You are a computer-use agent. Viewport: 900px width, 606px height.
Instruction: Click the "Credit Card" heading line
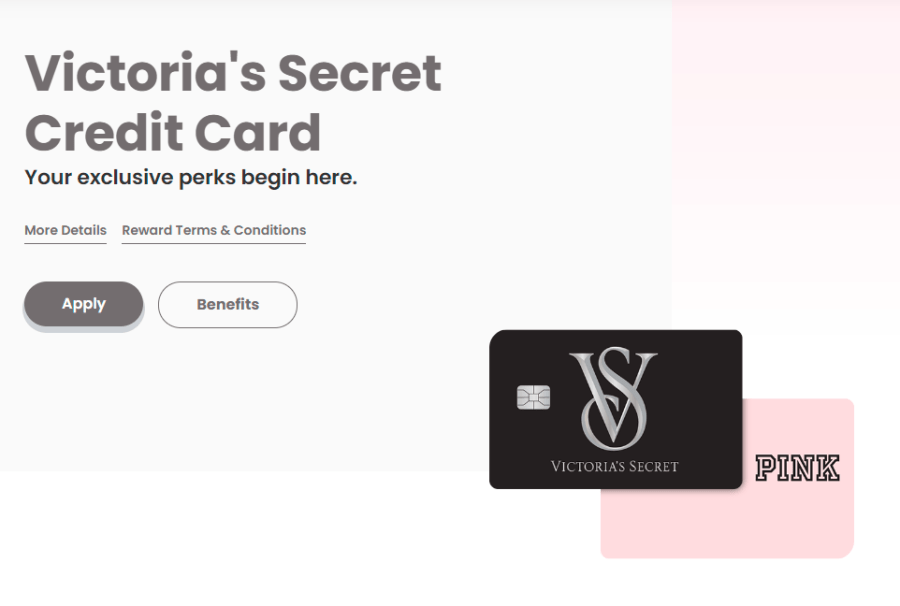pos(173,133)
